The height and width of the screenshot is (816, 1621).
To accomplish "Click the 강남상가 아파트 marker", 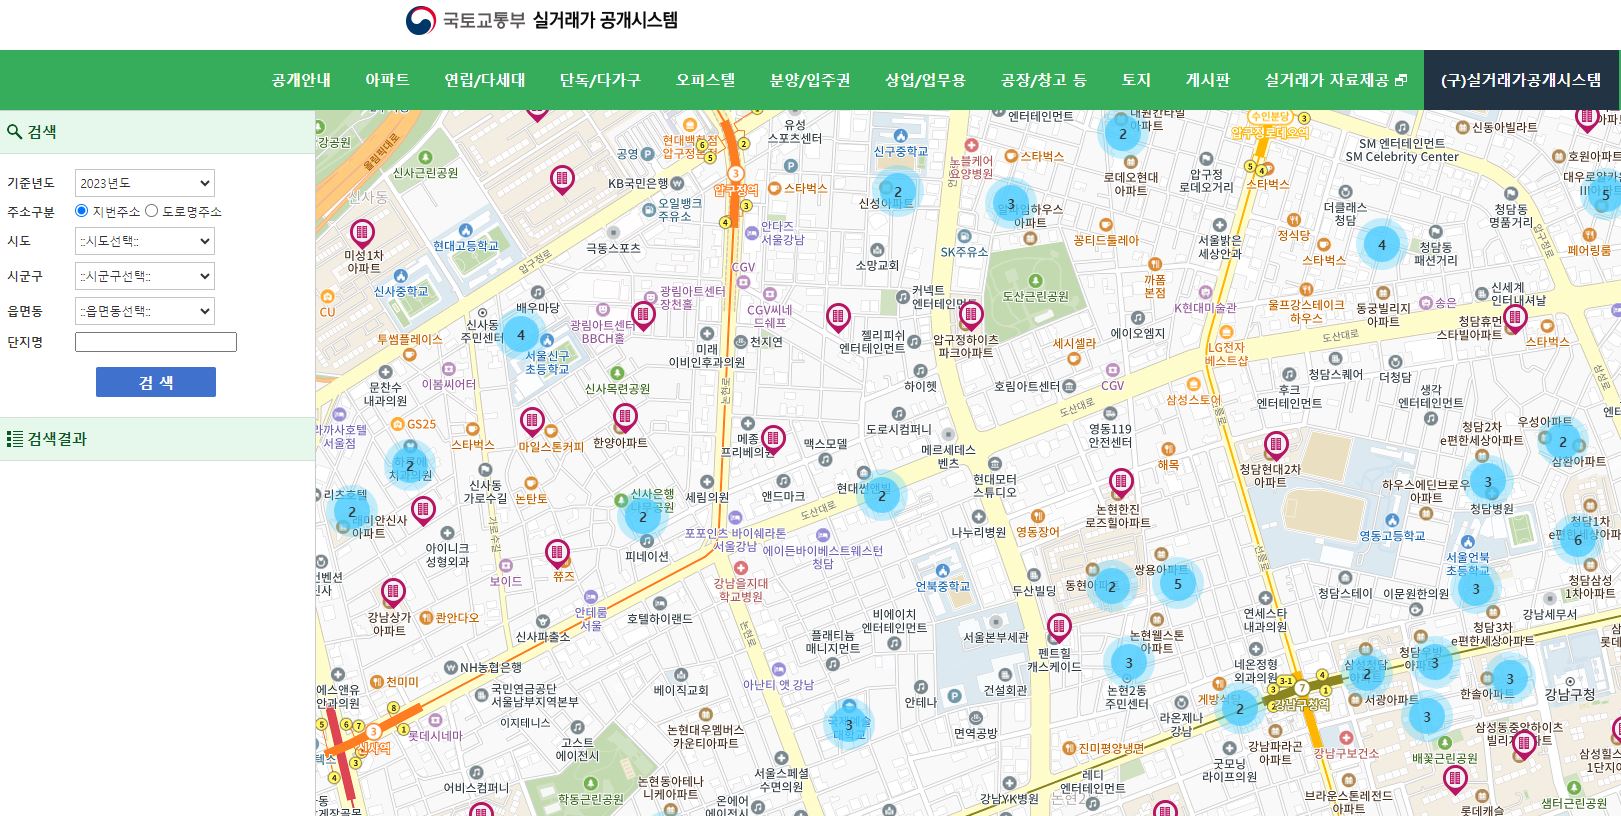I will point(393,591).
